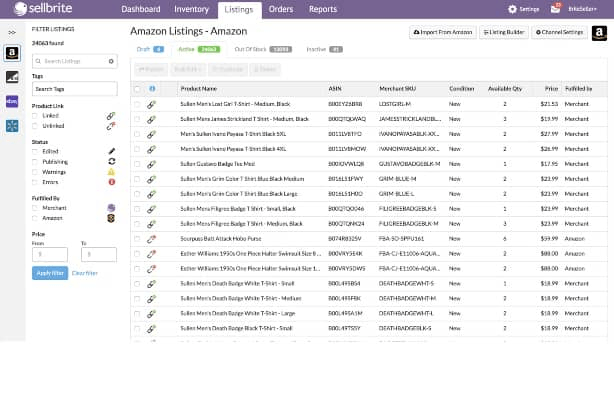Click the Search Listings field
614x400 pixels.
[x=74, y=61]
